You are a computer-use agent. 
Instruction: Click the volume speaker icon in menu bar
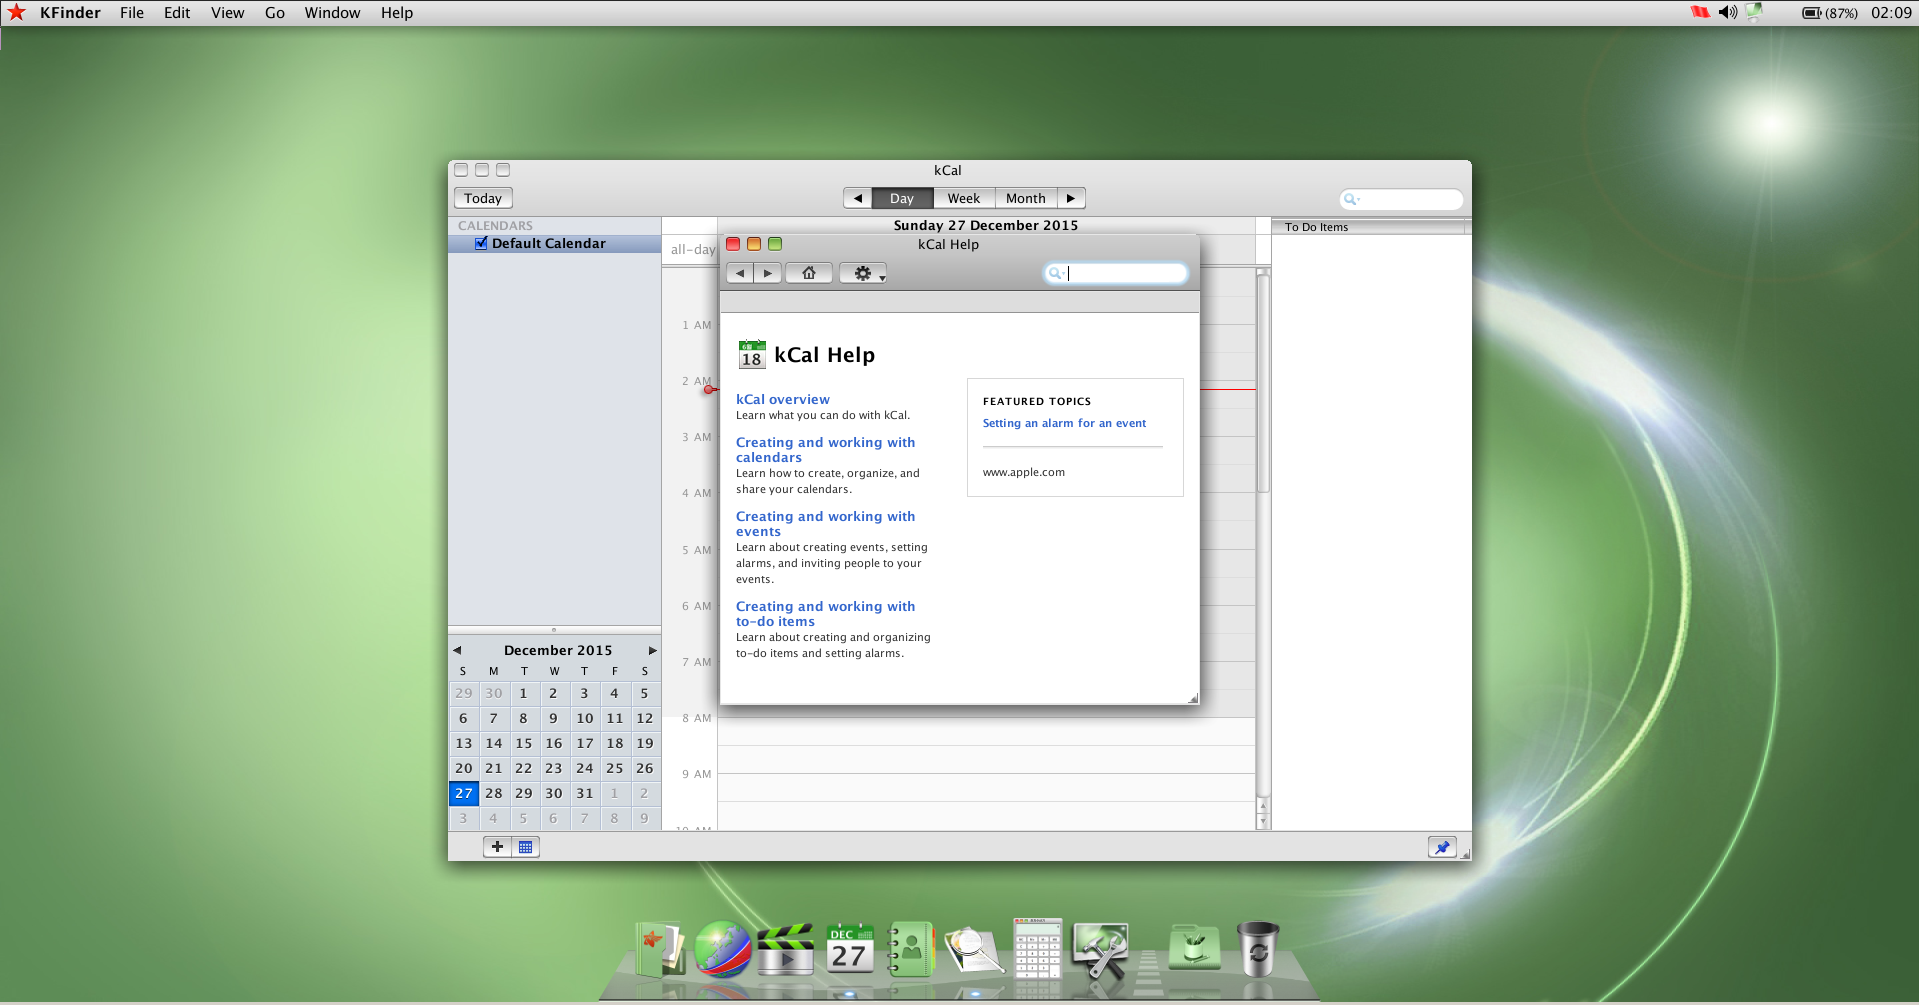click(1727, 12)
